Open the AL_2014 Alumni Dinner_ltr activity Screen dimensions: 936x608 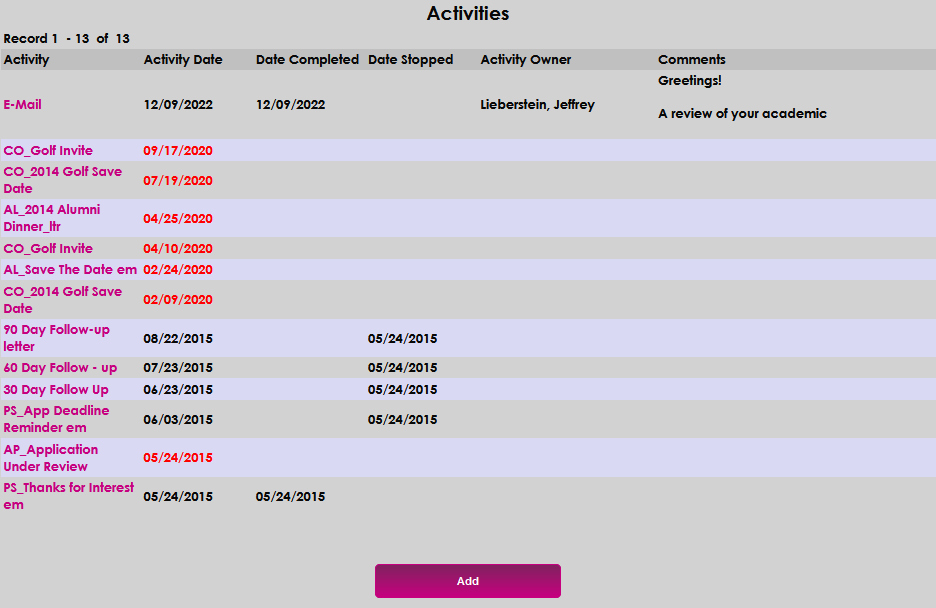point(51,218)
